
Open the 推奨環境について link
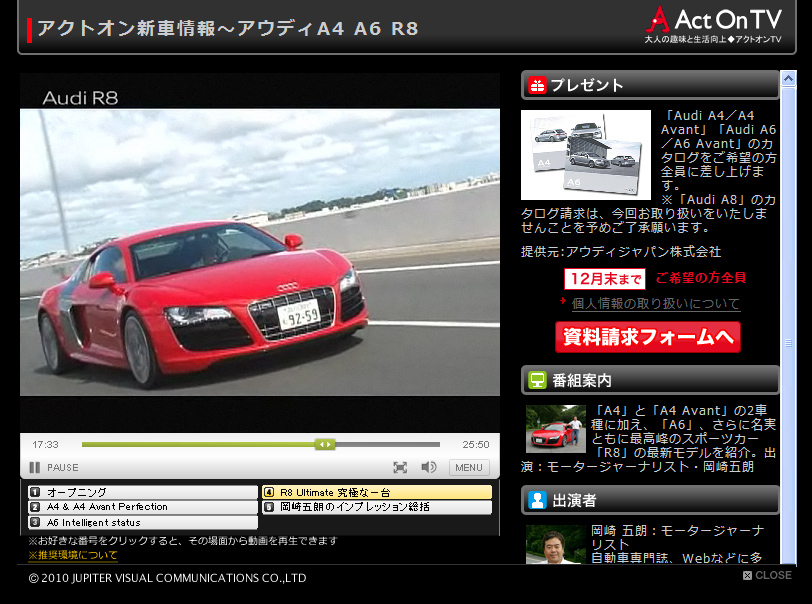pyautogui.click(x=72, y=555)
